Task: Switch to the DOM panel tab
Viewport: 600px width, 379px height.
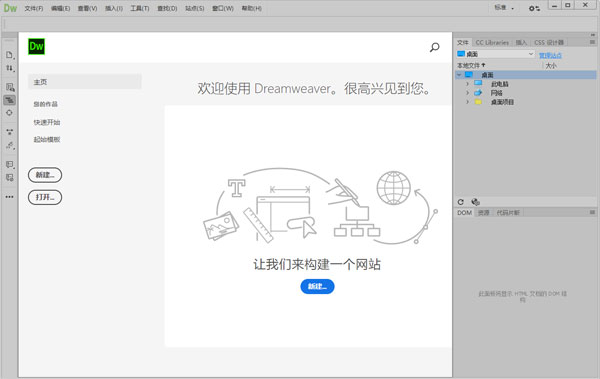Action: pyautogui.click(x=465, y=212)
